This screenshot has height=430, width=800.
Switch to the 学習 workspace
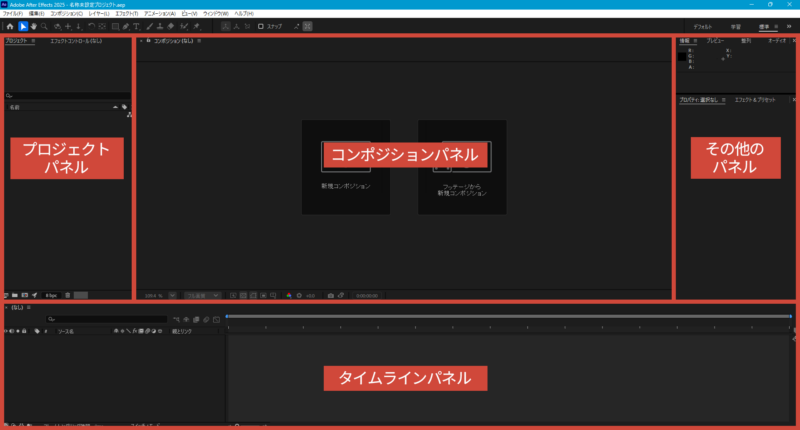pos(736,27)
